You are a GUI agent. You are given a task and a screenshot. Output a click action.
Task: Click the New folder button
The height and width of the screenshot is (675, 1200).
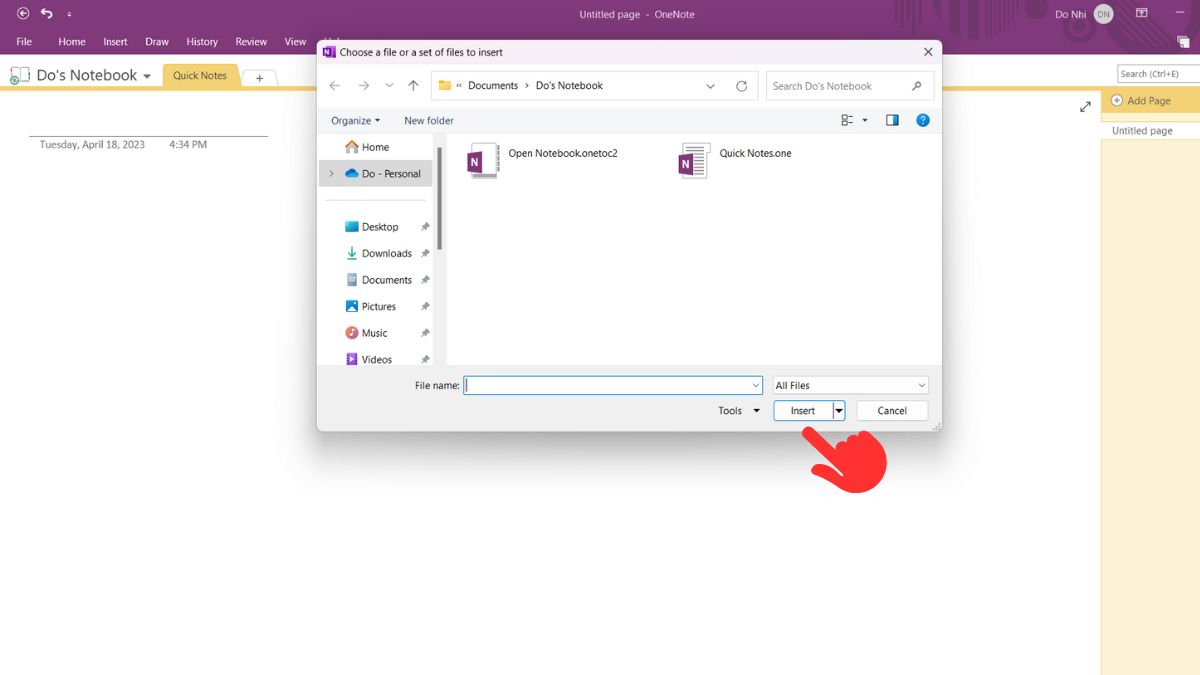[429, 120]
